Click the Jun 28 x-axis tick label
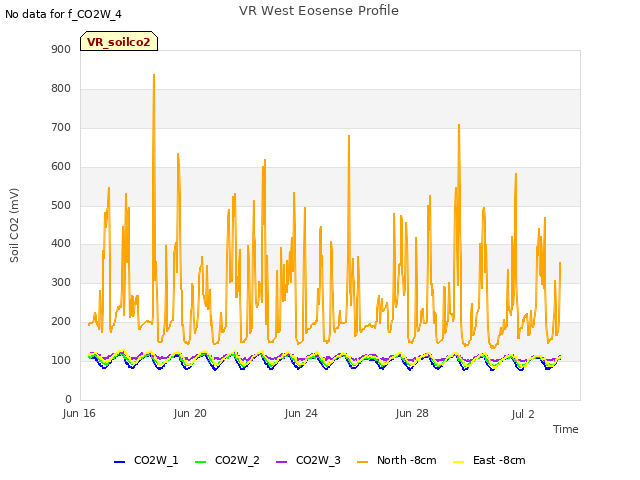Screen dimensions: 640x480 tap(412, 413)
